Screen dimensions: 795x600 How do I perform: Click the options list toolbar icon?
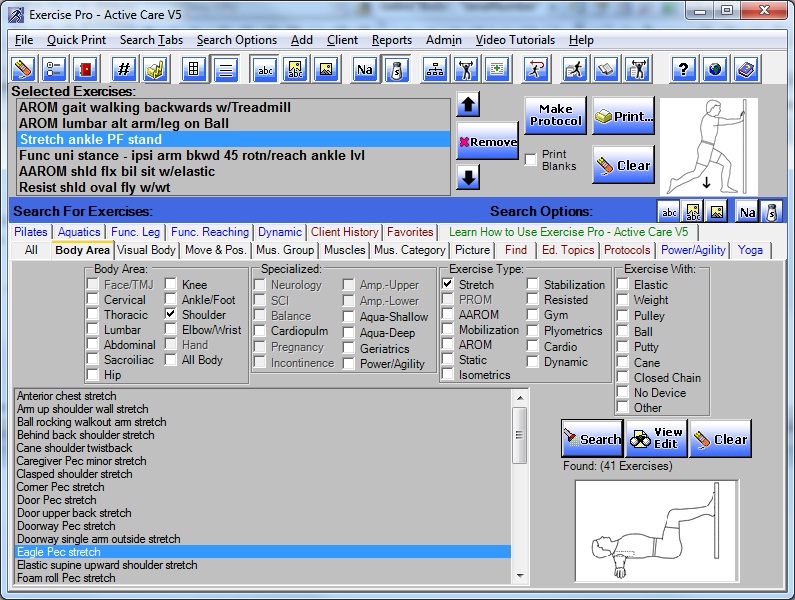[54, 69]
